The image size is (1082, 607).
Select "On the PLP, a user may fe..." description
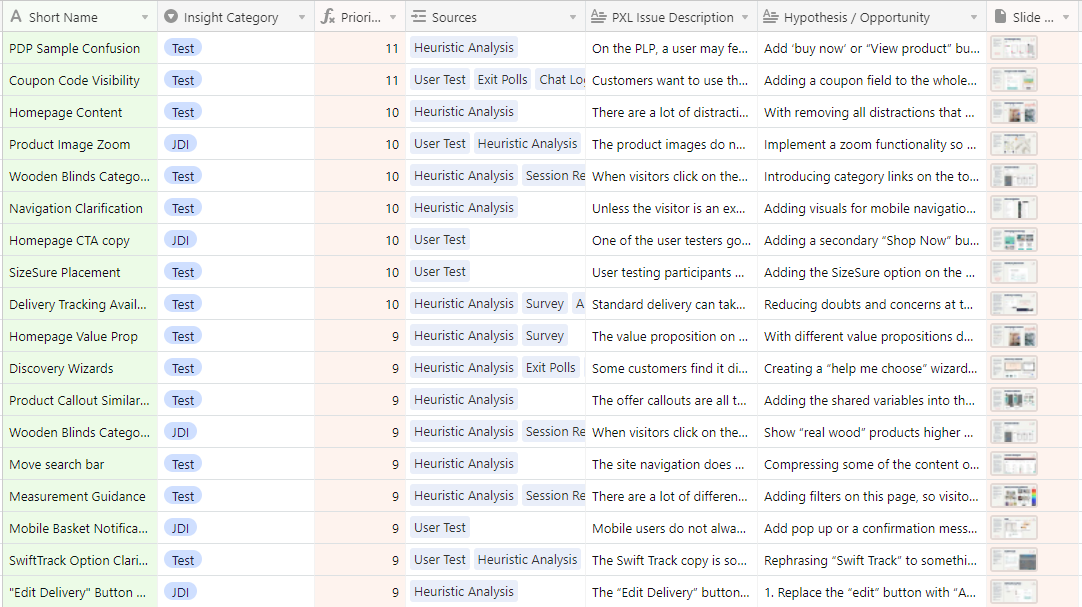pyautogui.click(x=671, y=48)
